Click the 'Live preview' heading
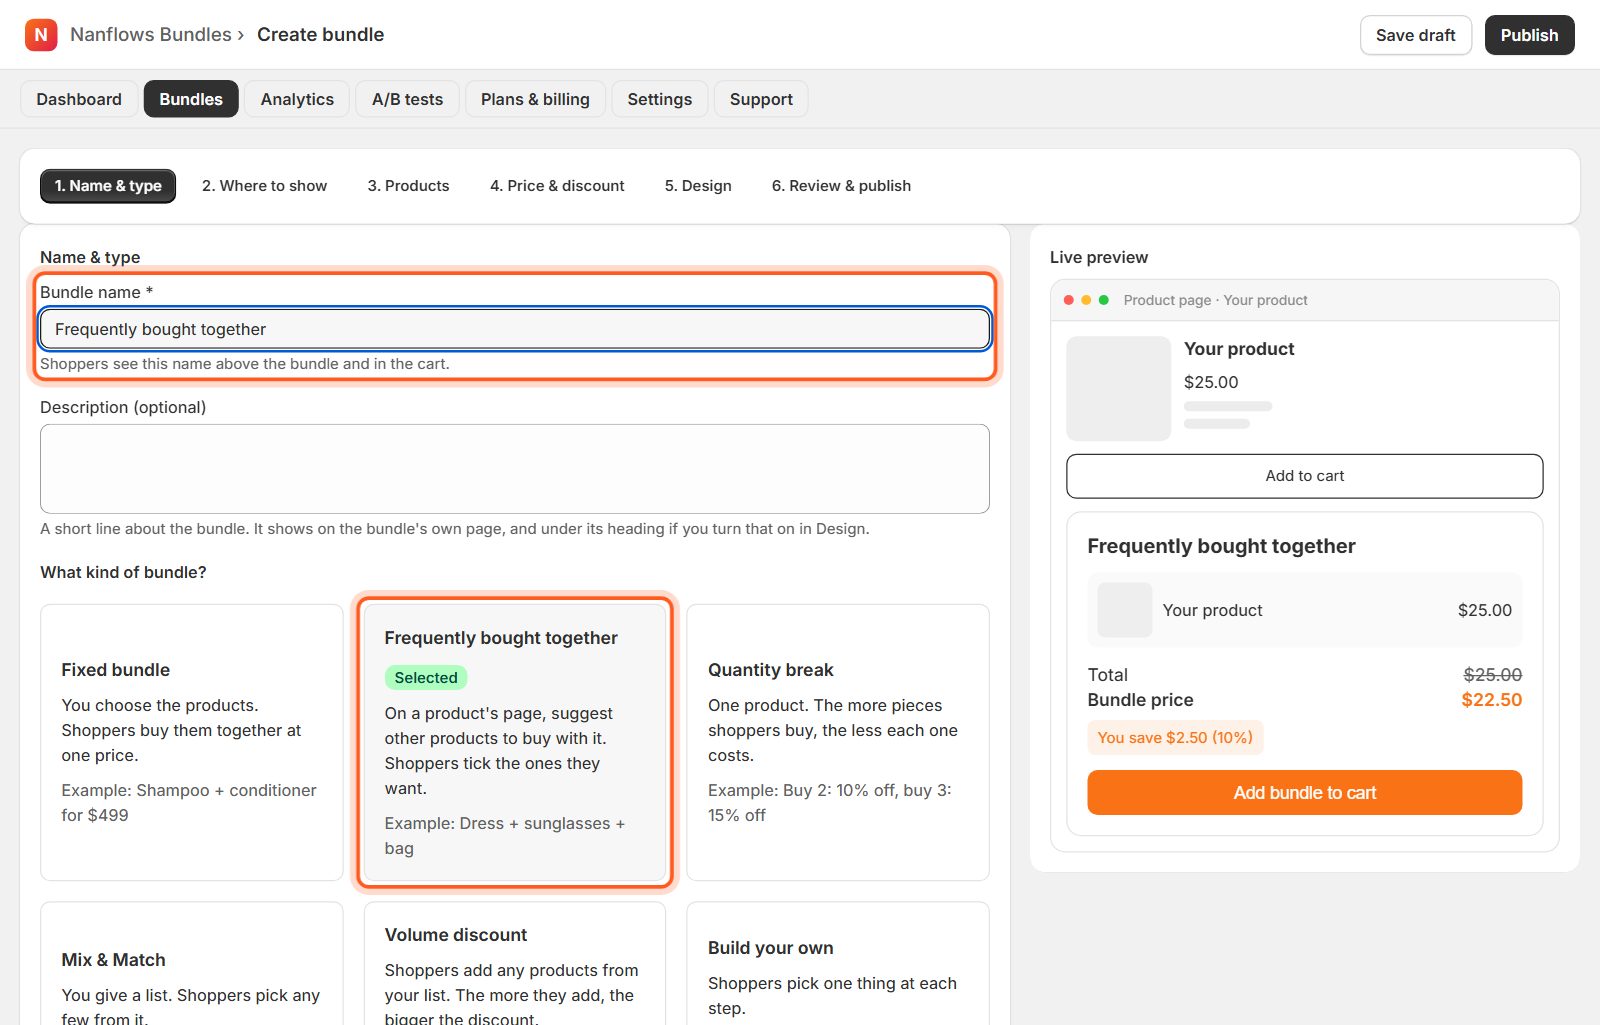This screenshot has width=1600, height=1025. (x=1099, y=257)
